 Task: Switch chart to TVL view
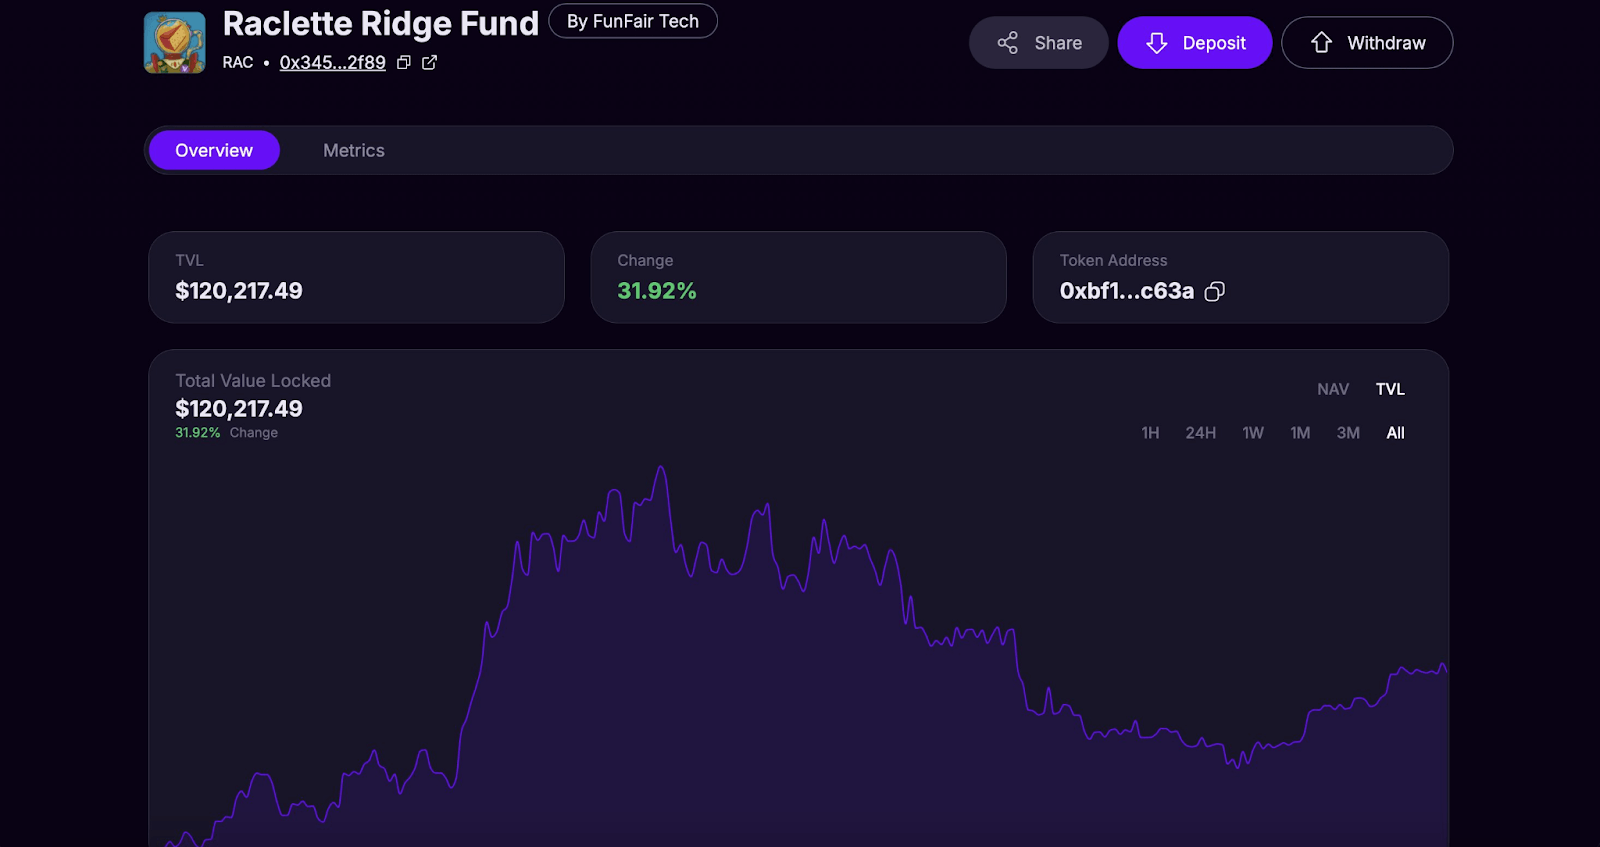pos(1390,389)
